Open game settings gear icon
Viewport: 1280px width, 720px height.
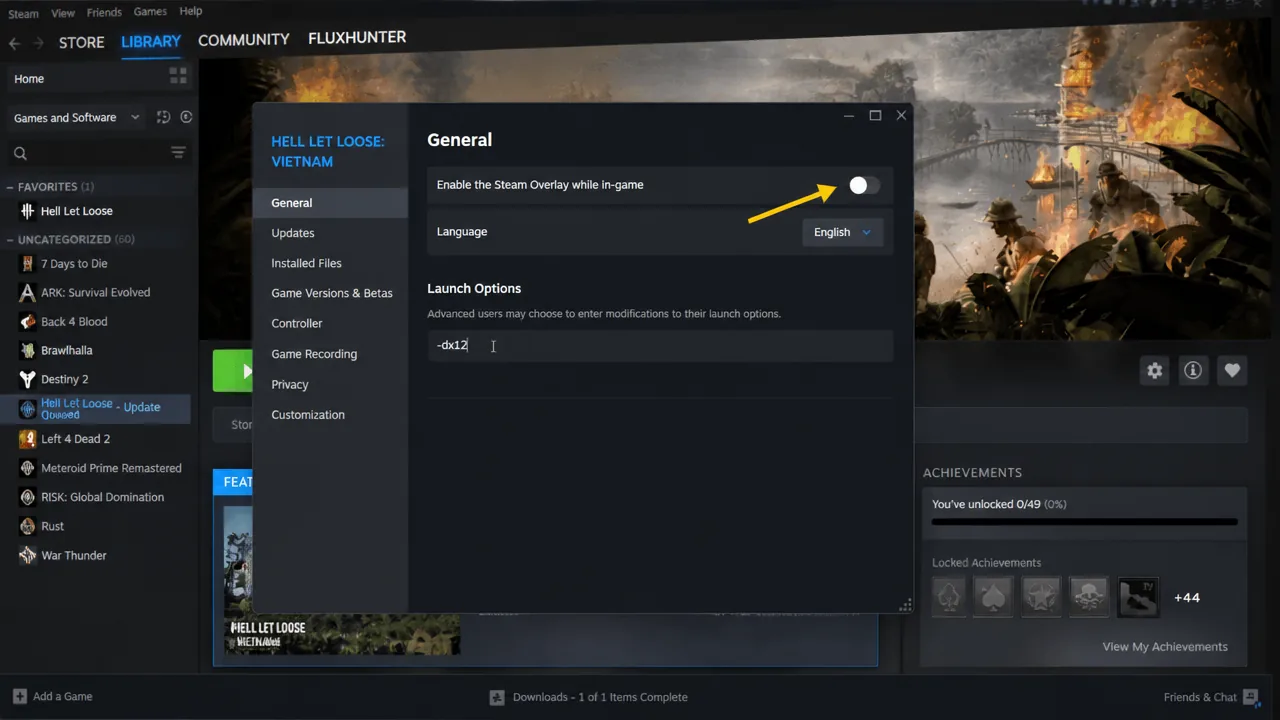click(x=1155, y=371)
